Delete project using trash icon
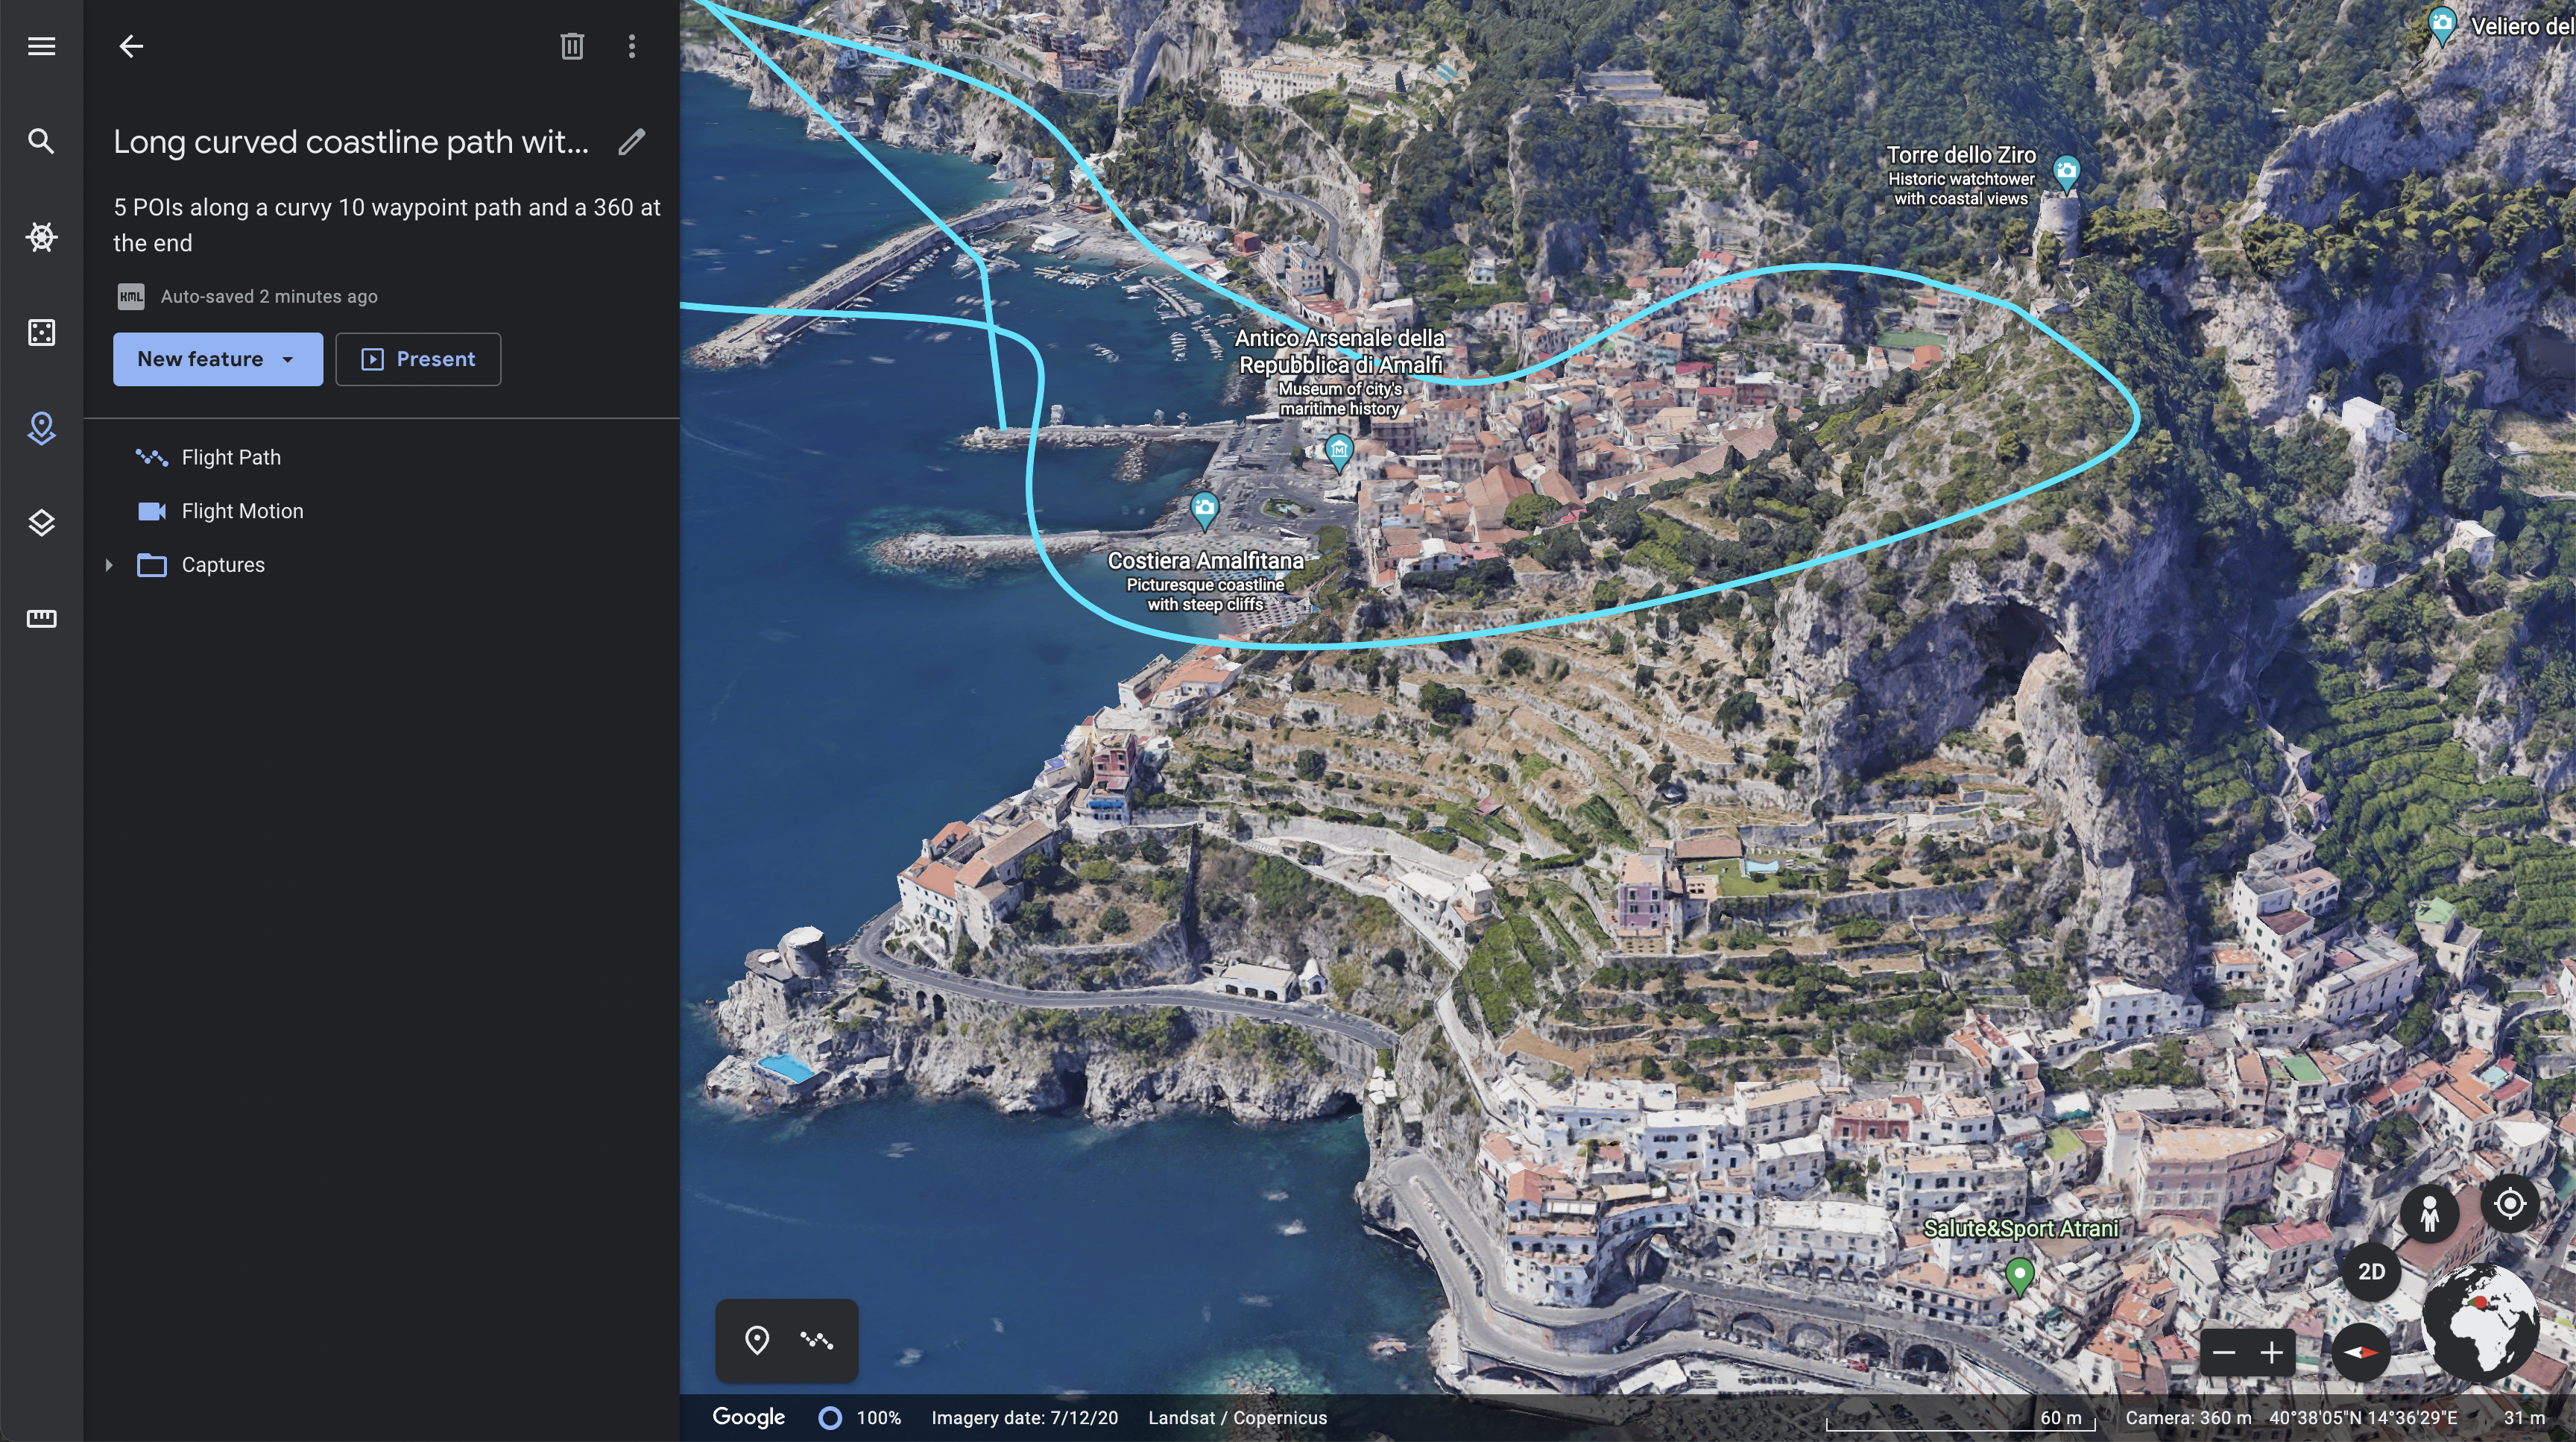Image resolution: width=2576 pixels, height=1442 pixels. pos(572,46)
